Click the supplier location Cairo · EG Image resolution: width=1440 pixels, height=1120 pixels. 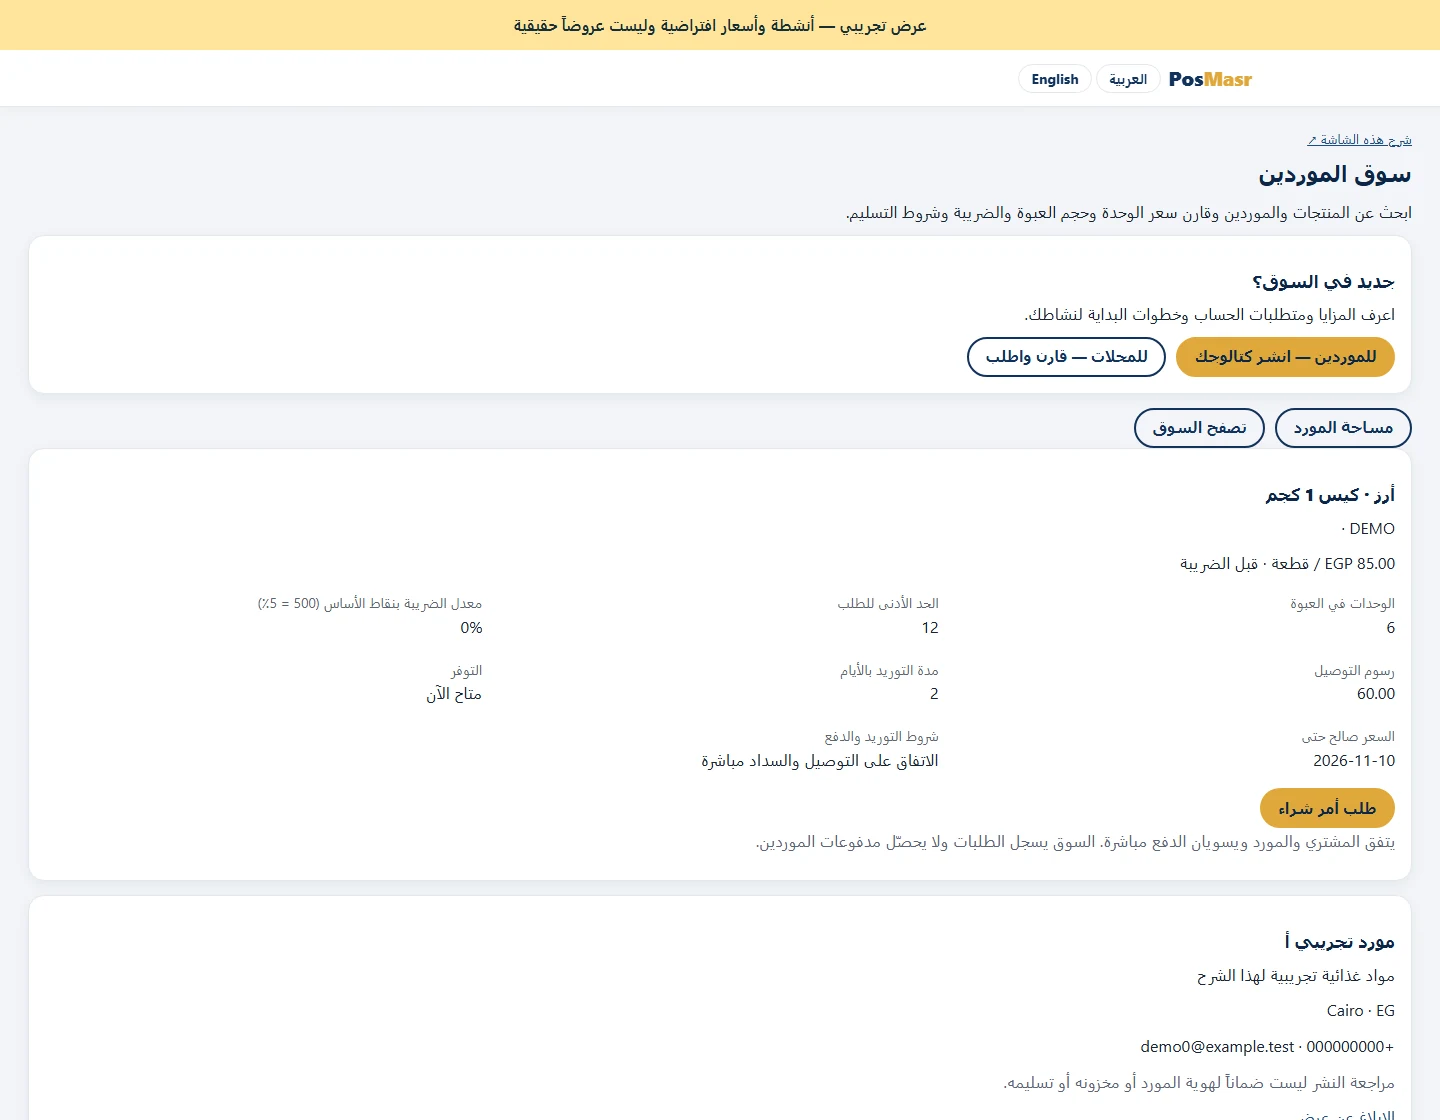[1361, 1011]
